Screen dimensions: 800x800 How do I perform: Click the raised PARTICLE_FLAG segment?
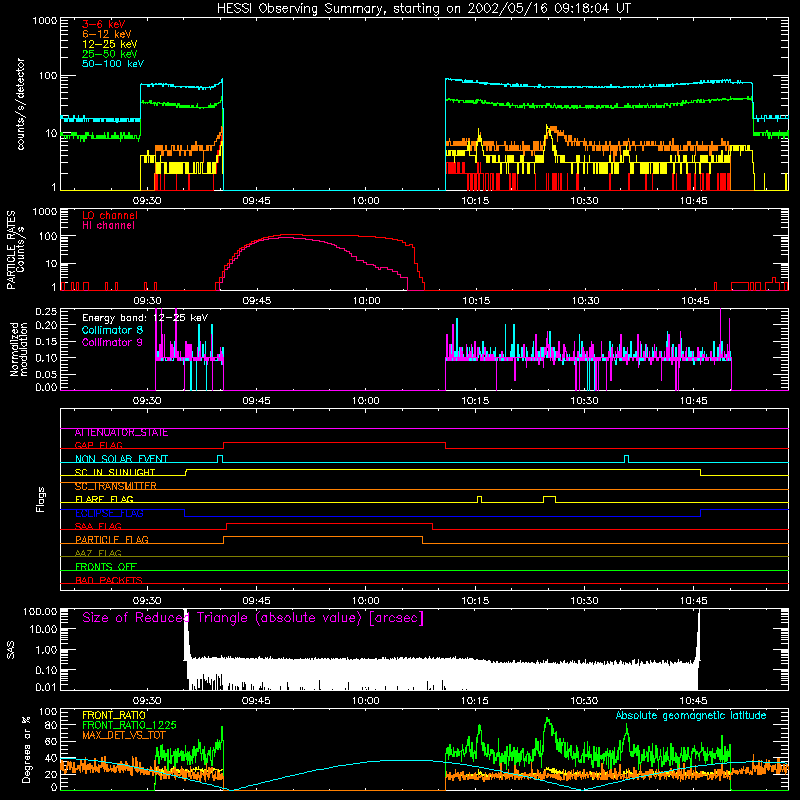click(323, 537)
